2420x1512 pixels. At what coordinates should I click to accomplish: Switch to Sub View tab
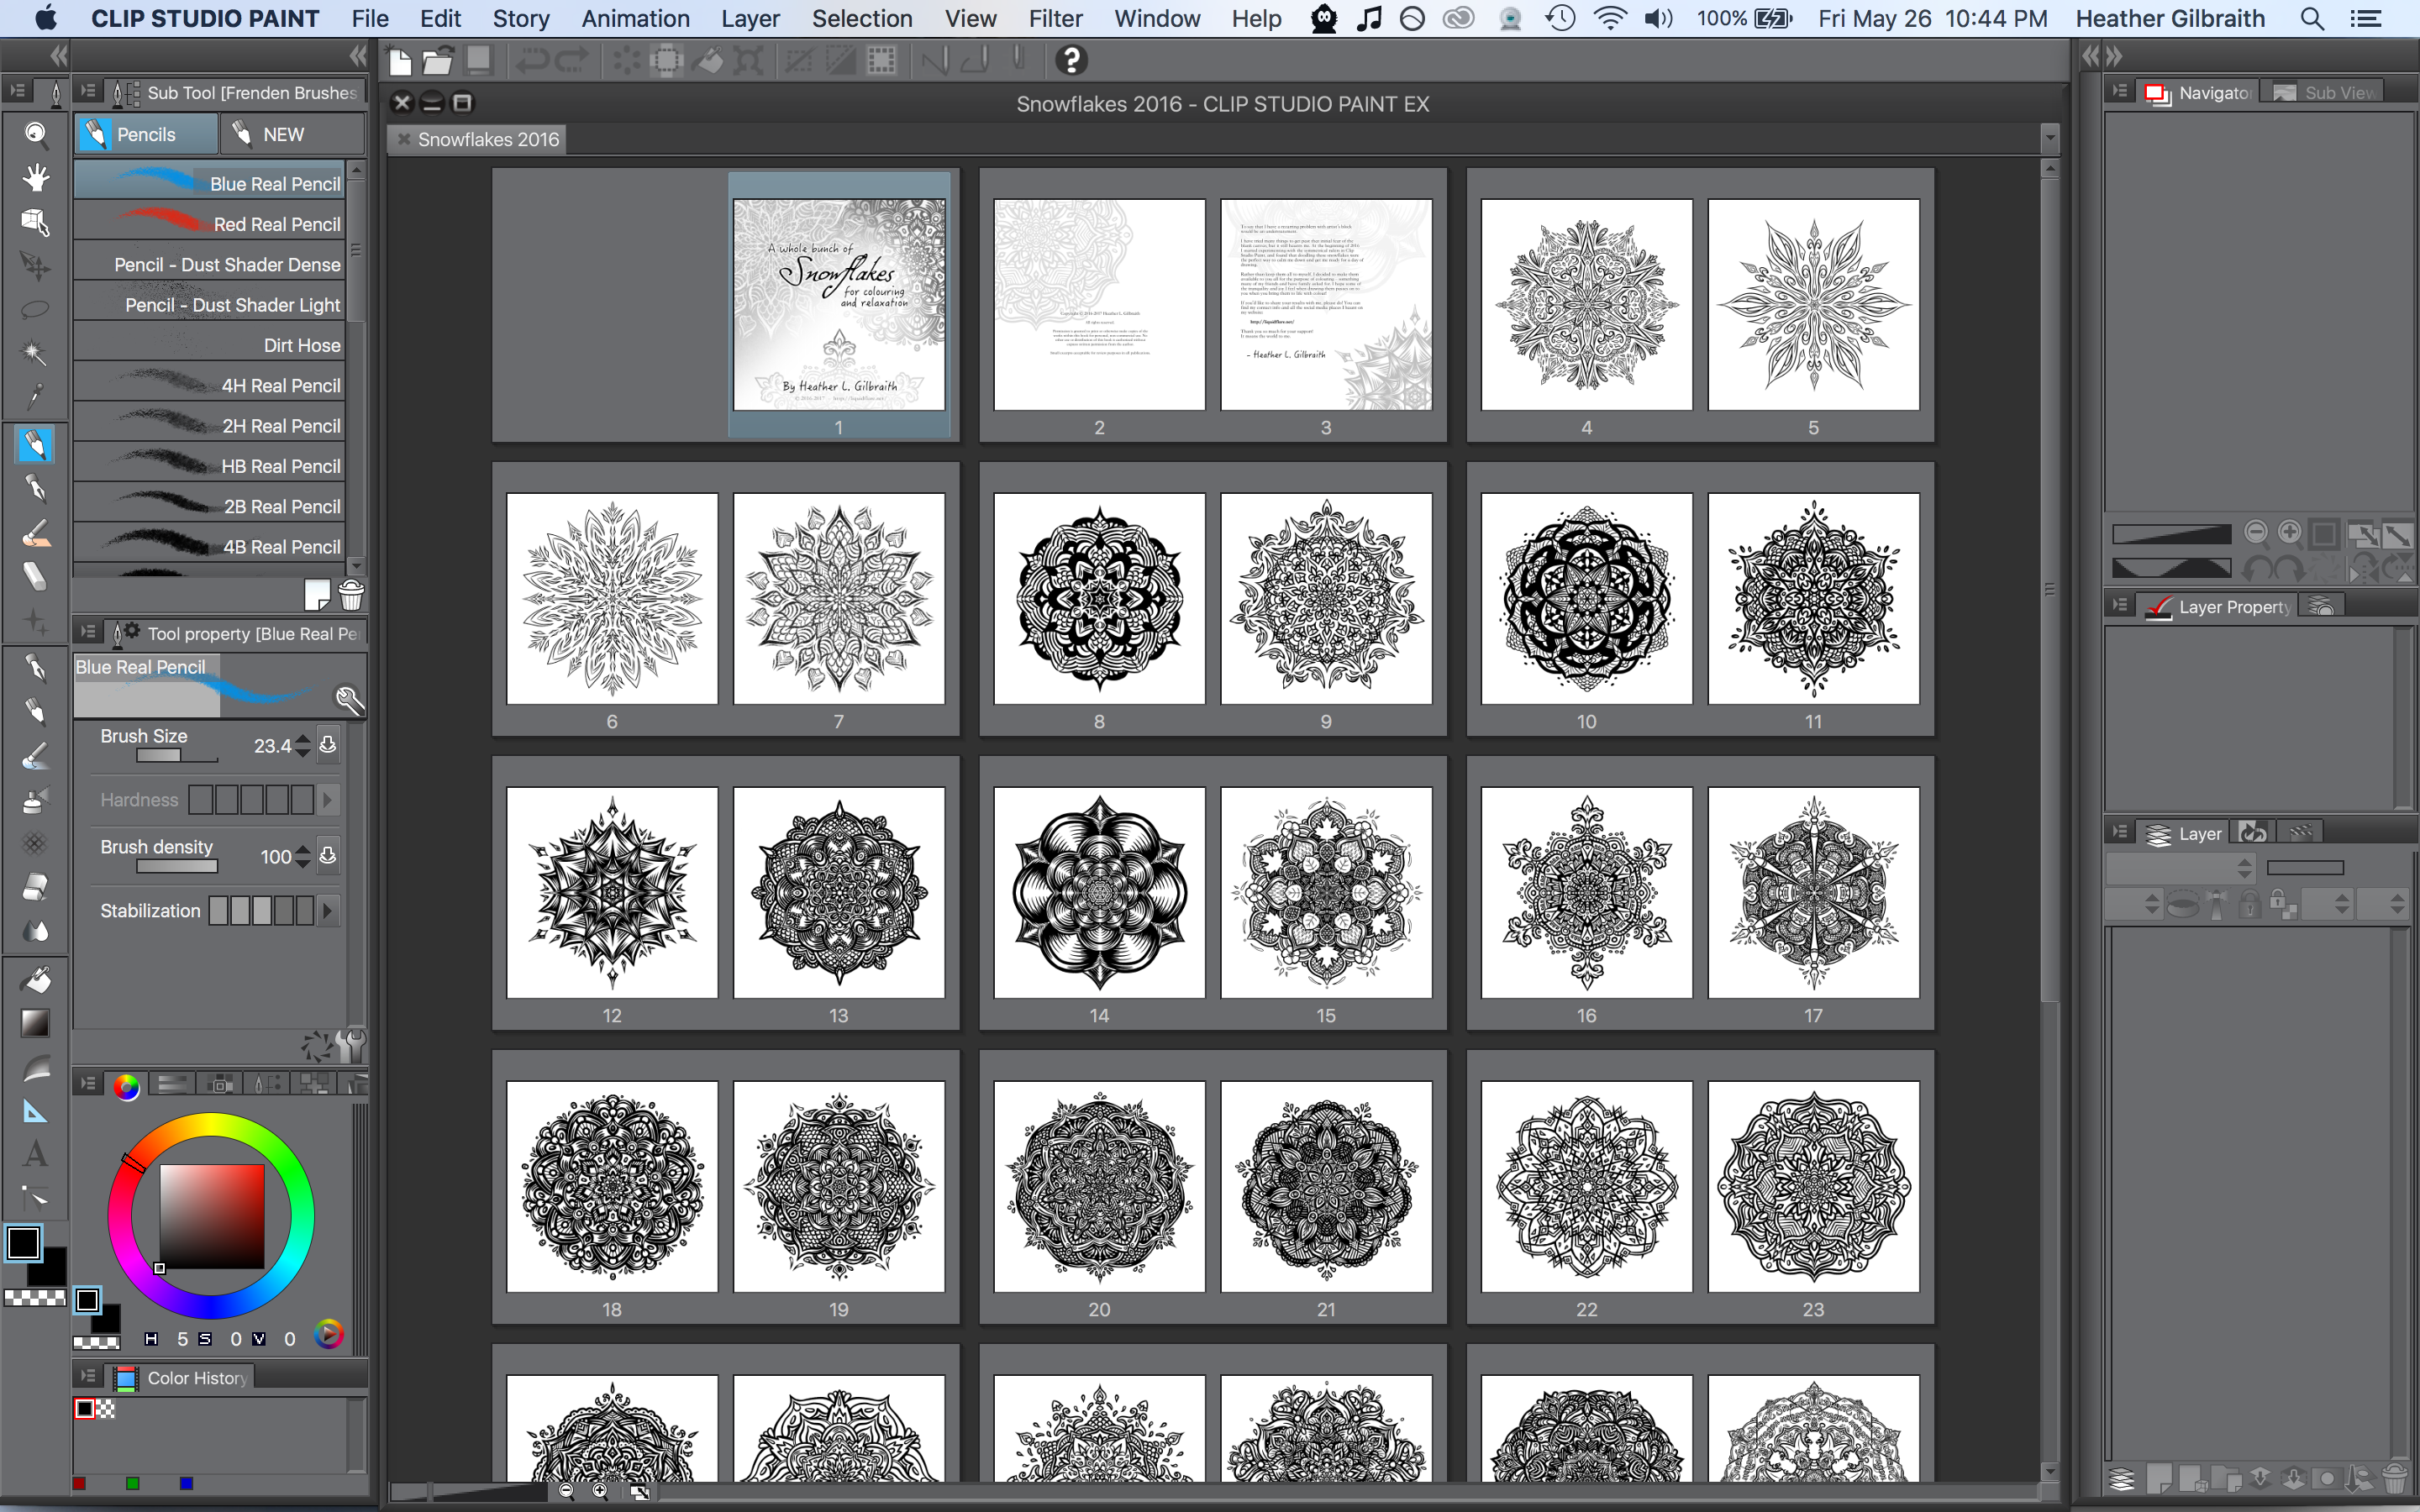2322,92
